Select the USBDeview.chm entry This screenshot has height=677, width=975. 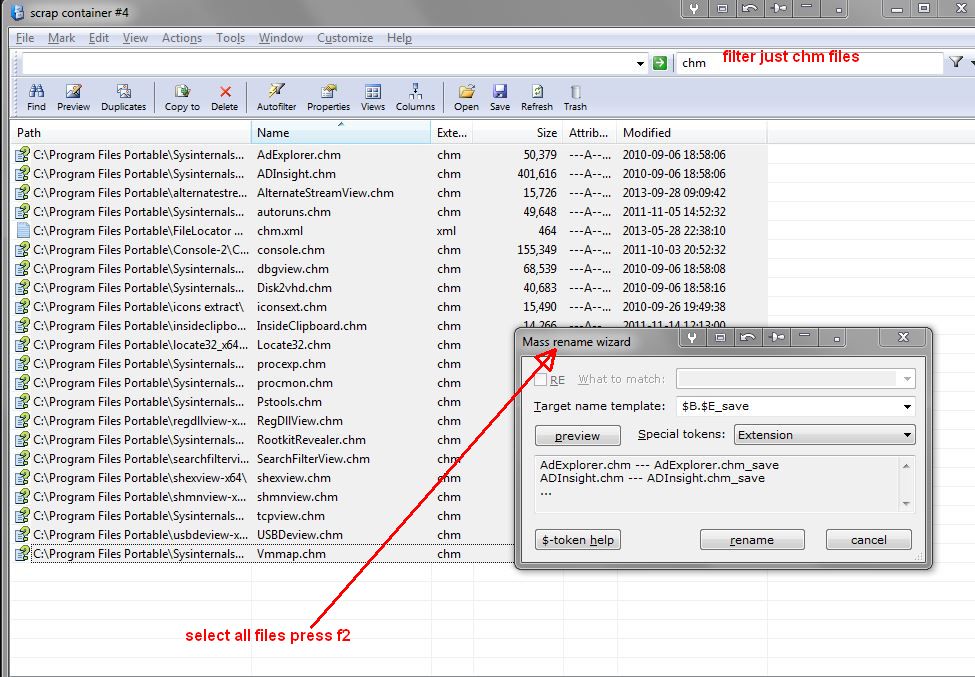tap(300, 535)
